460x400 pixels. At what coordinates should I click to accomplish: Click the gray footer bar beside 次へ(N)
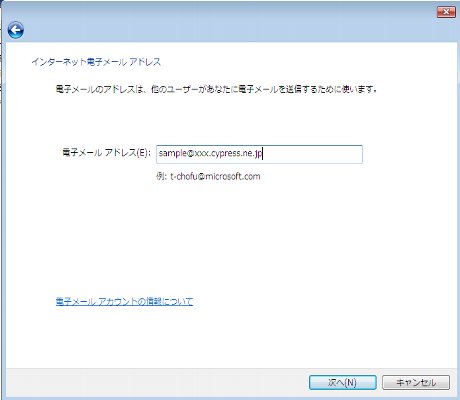point(157,382)
